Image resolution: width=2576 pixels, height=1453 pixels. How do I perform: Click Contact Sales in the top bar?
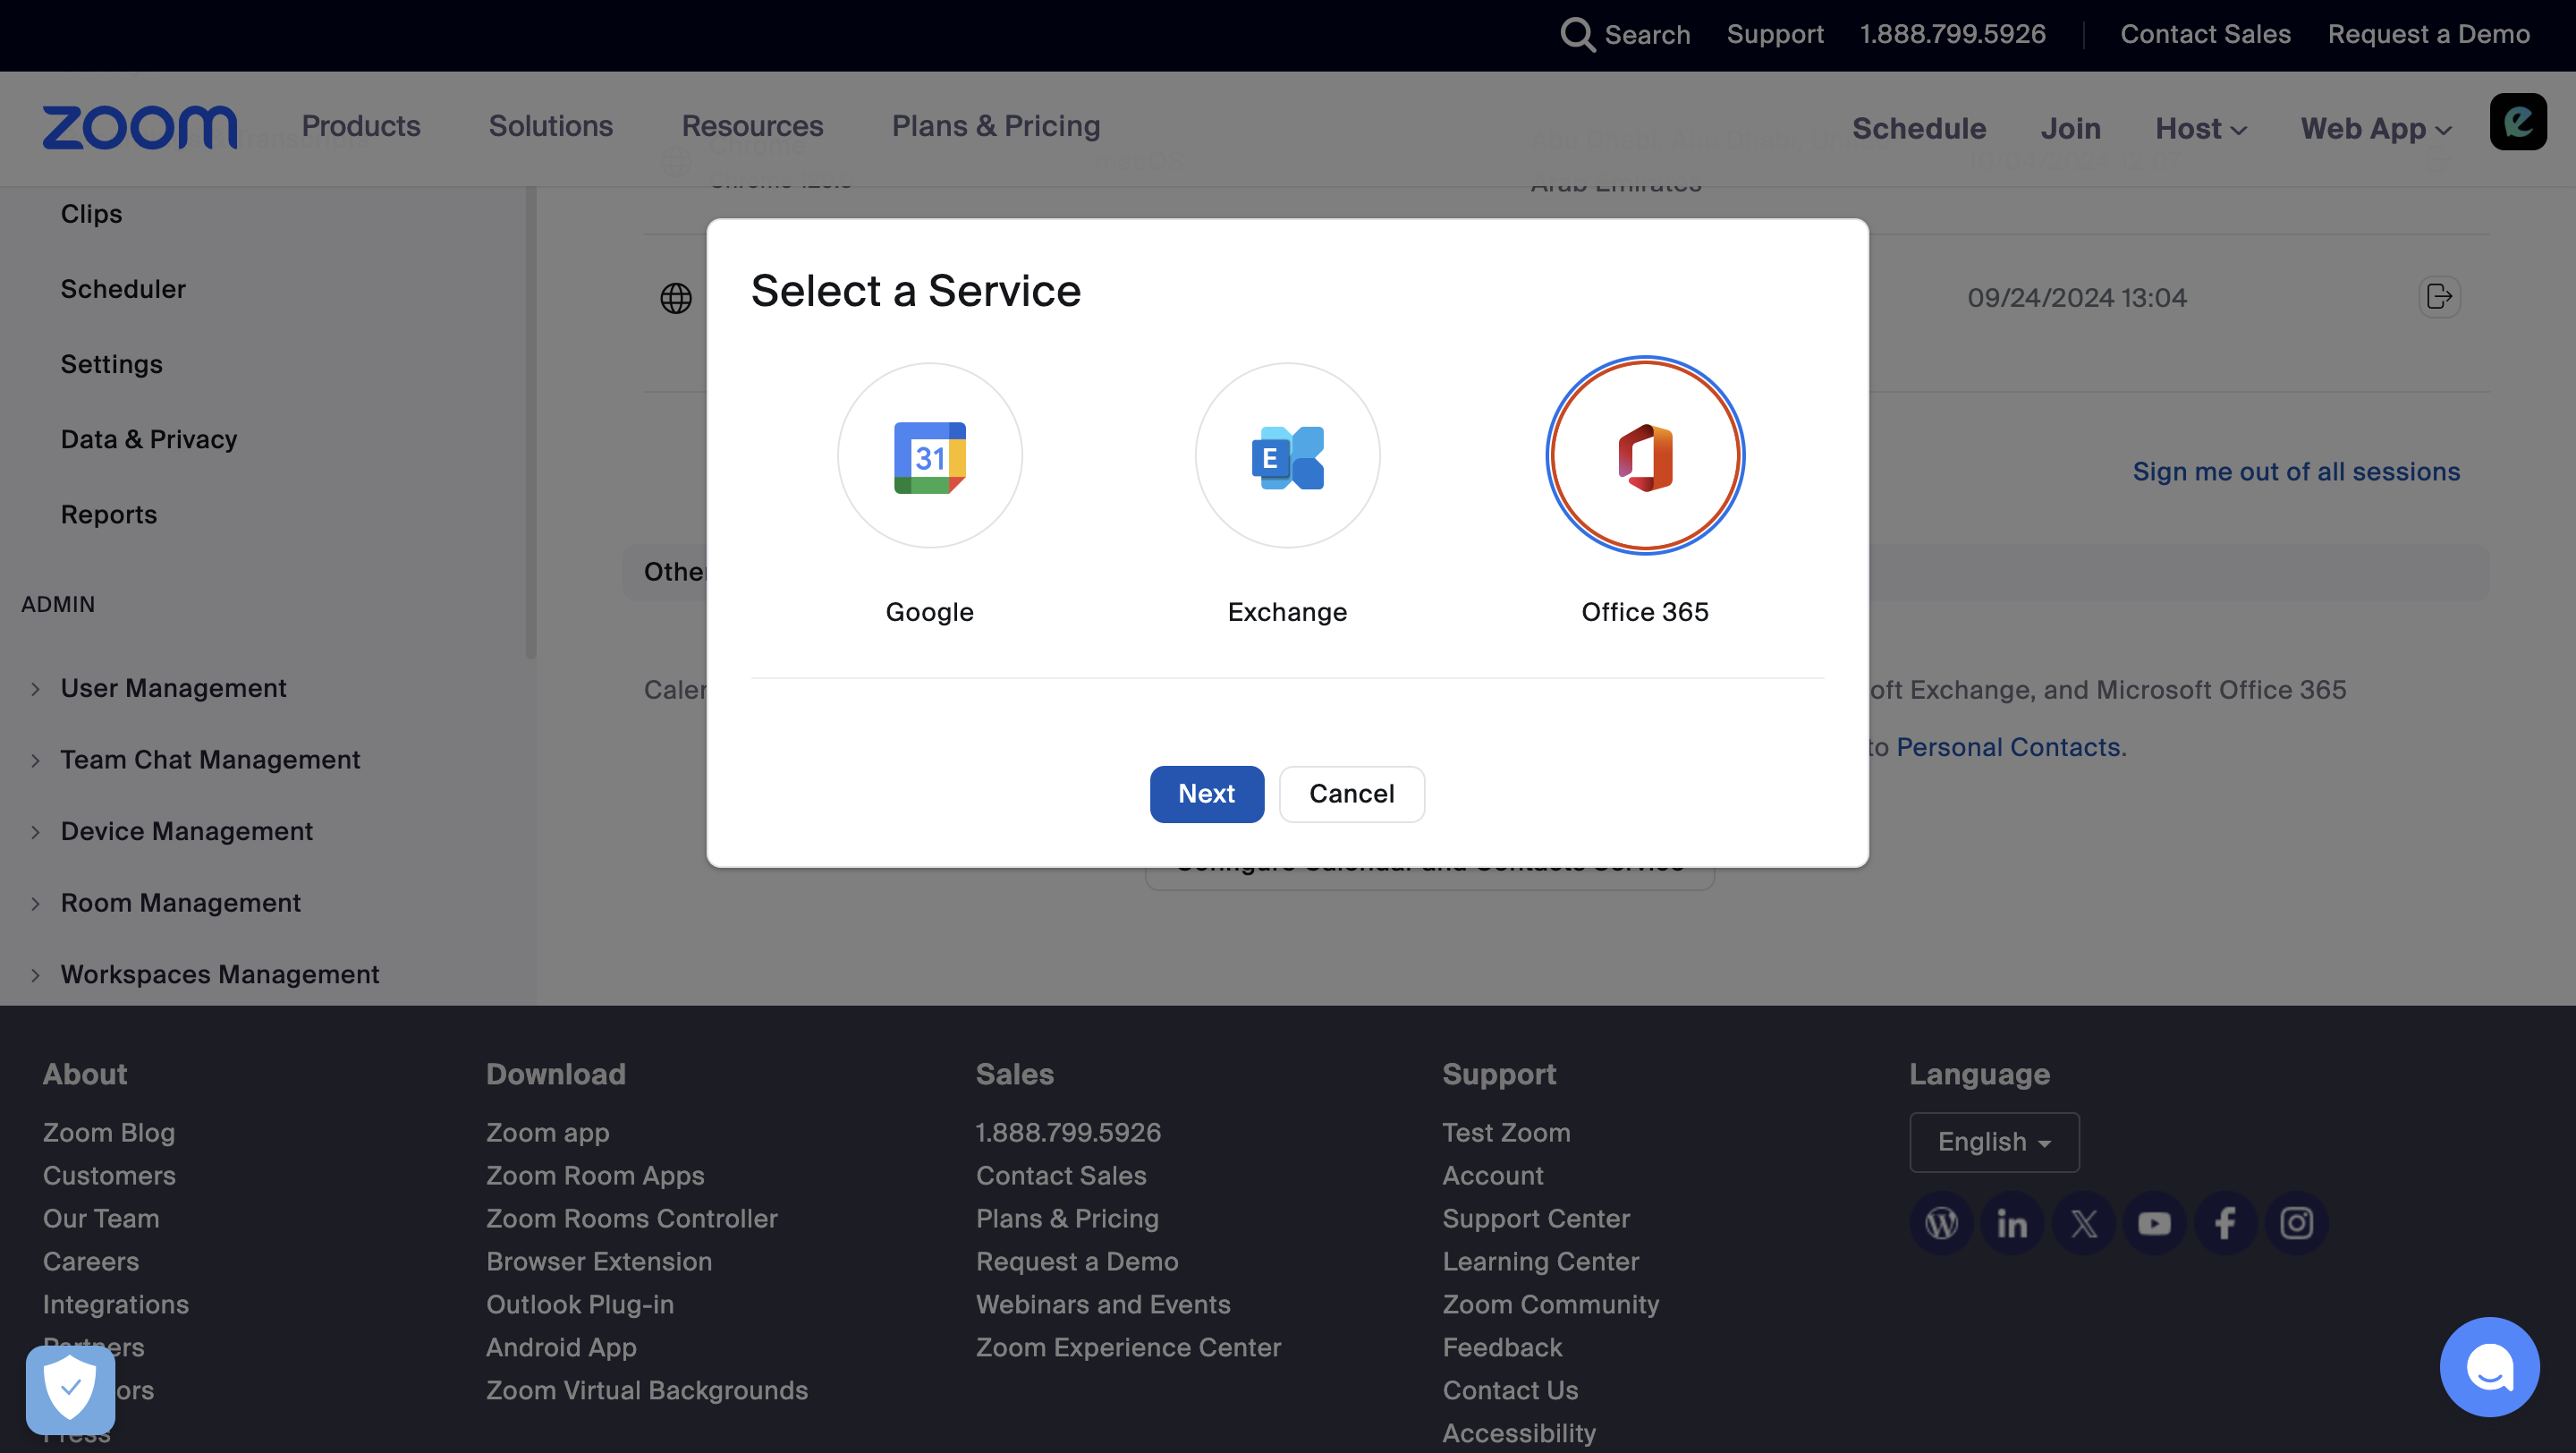click(2204, 34)
